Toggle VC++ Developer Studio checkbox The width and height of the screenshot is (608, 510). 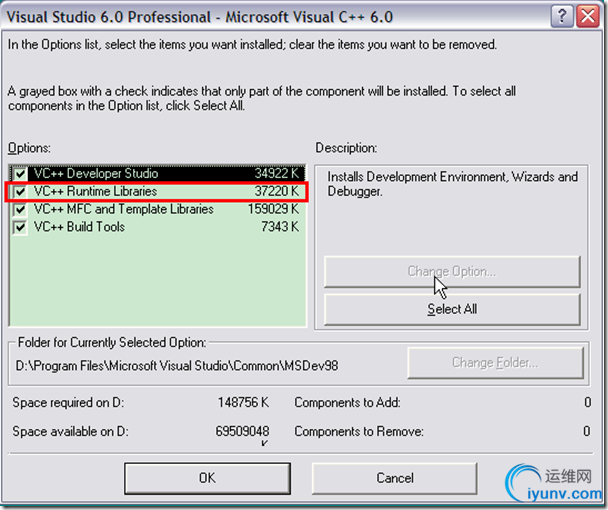point(20,173)
